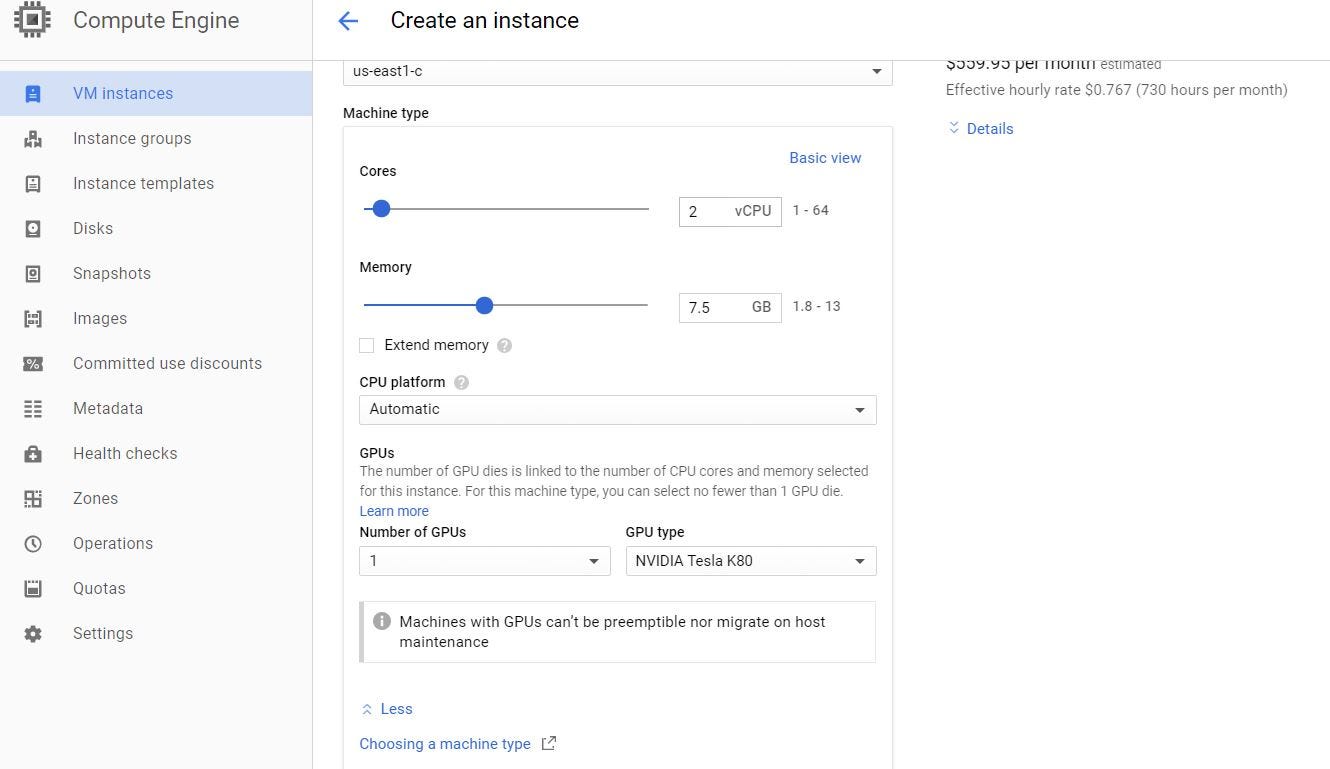Image resolution: width=1330 pixels, height=769 pixels.
Task: Click the Settings gear icon
Action: pos(33,634)
